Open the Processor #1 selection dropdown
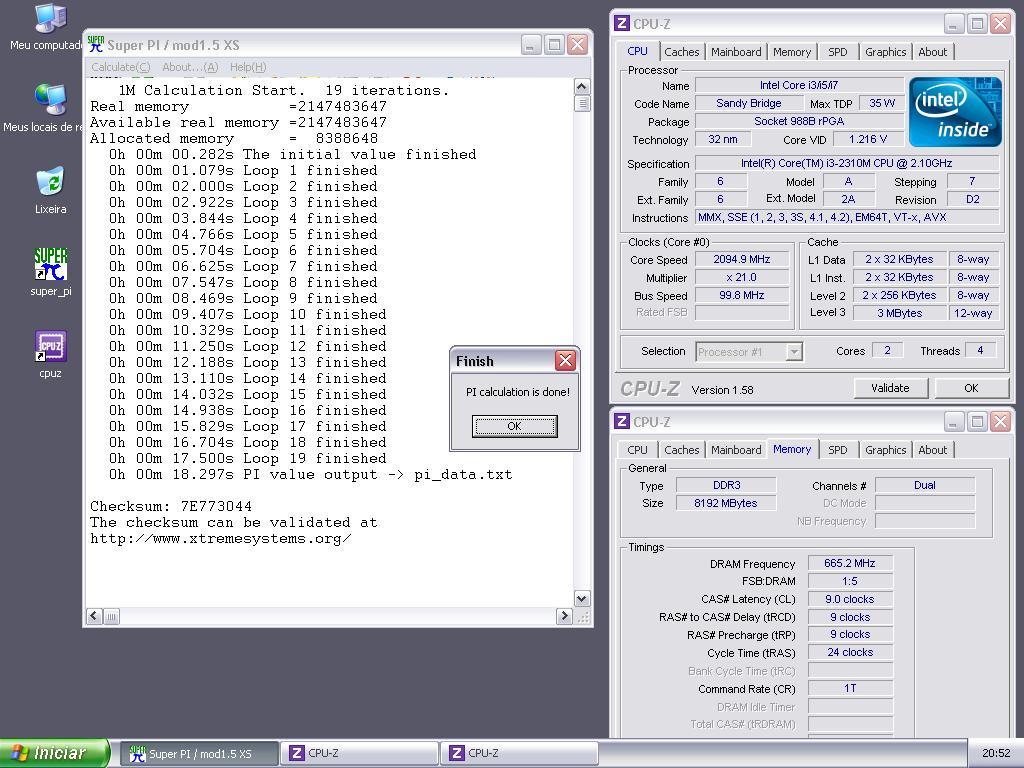This screenshot has width=1024, height=768. click(748, 352)
